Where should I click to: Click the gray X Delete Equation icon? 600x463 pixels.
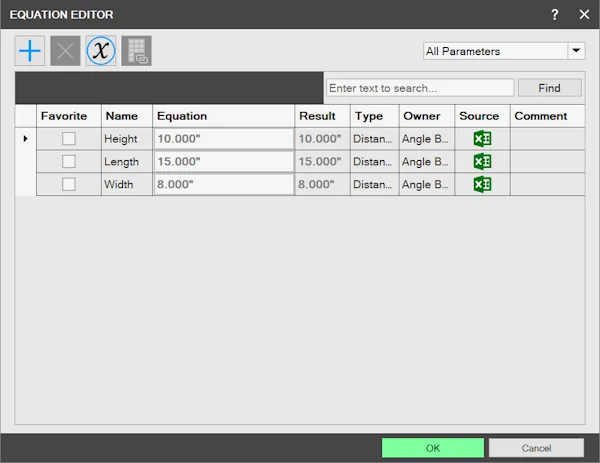click(65, 51)
